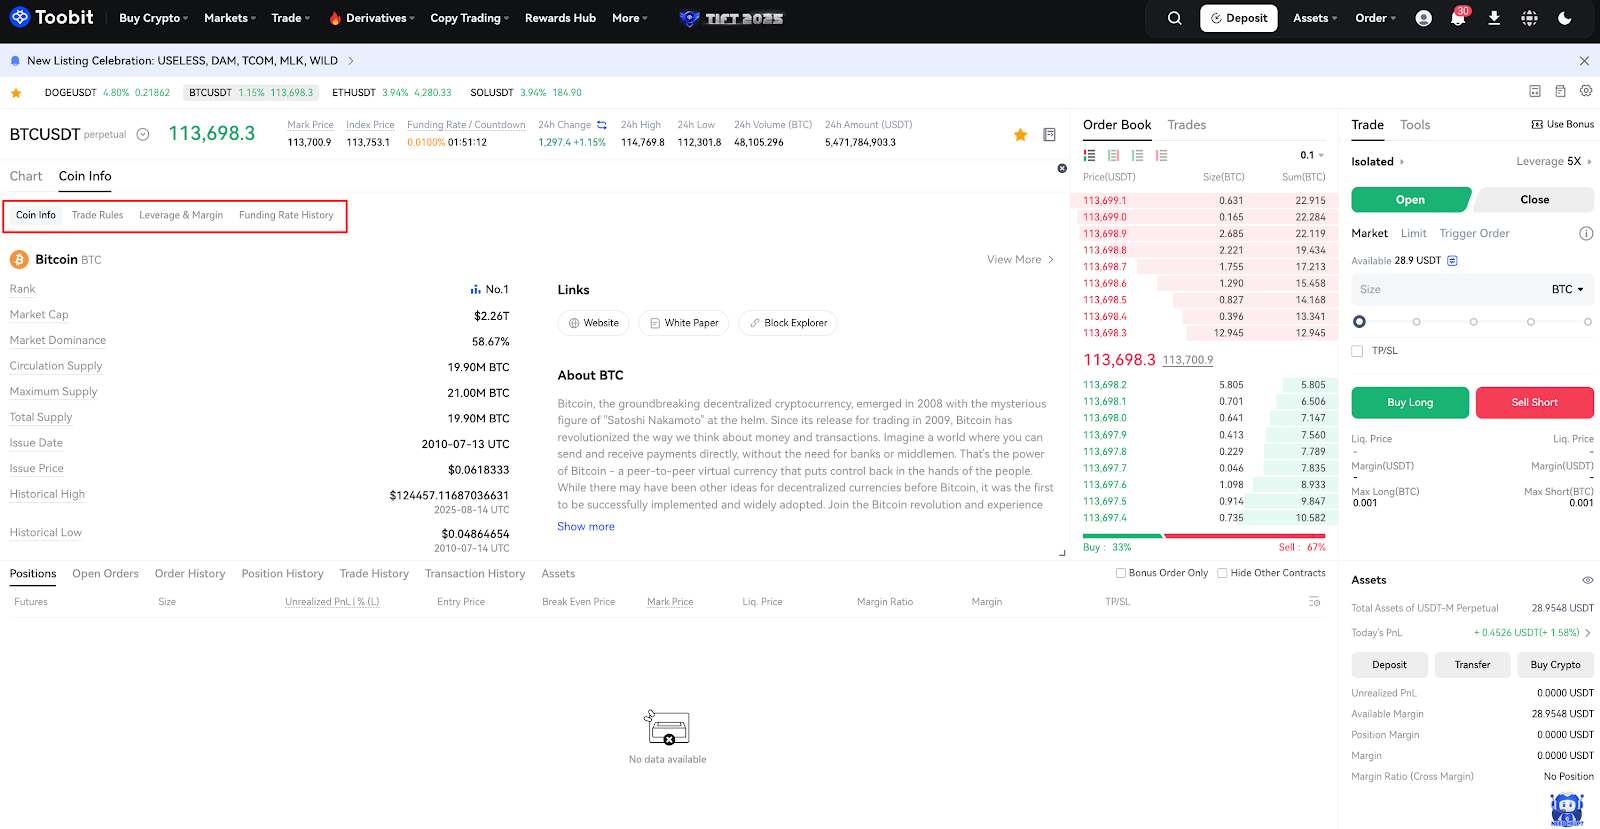Set size slider to the midpoint

1473,322
